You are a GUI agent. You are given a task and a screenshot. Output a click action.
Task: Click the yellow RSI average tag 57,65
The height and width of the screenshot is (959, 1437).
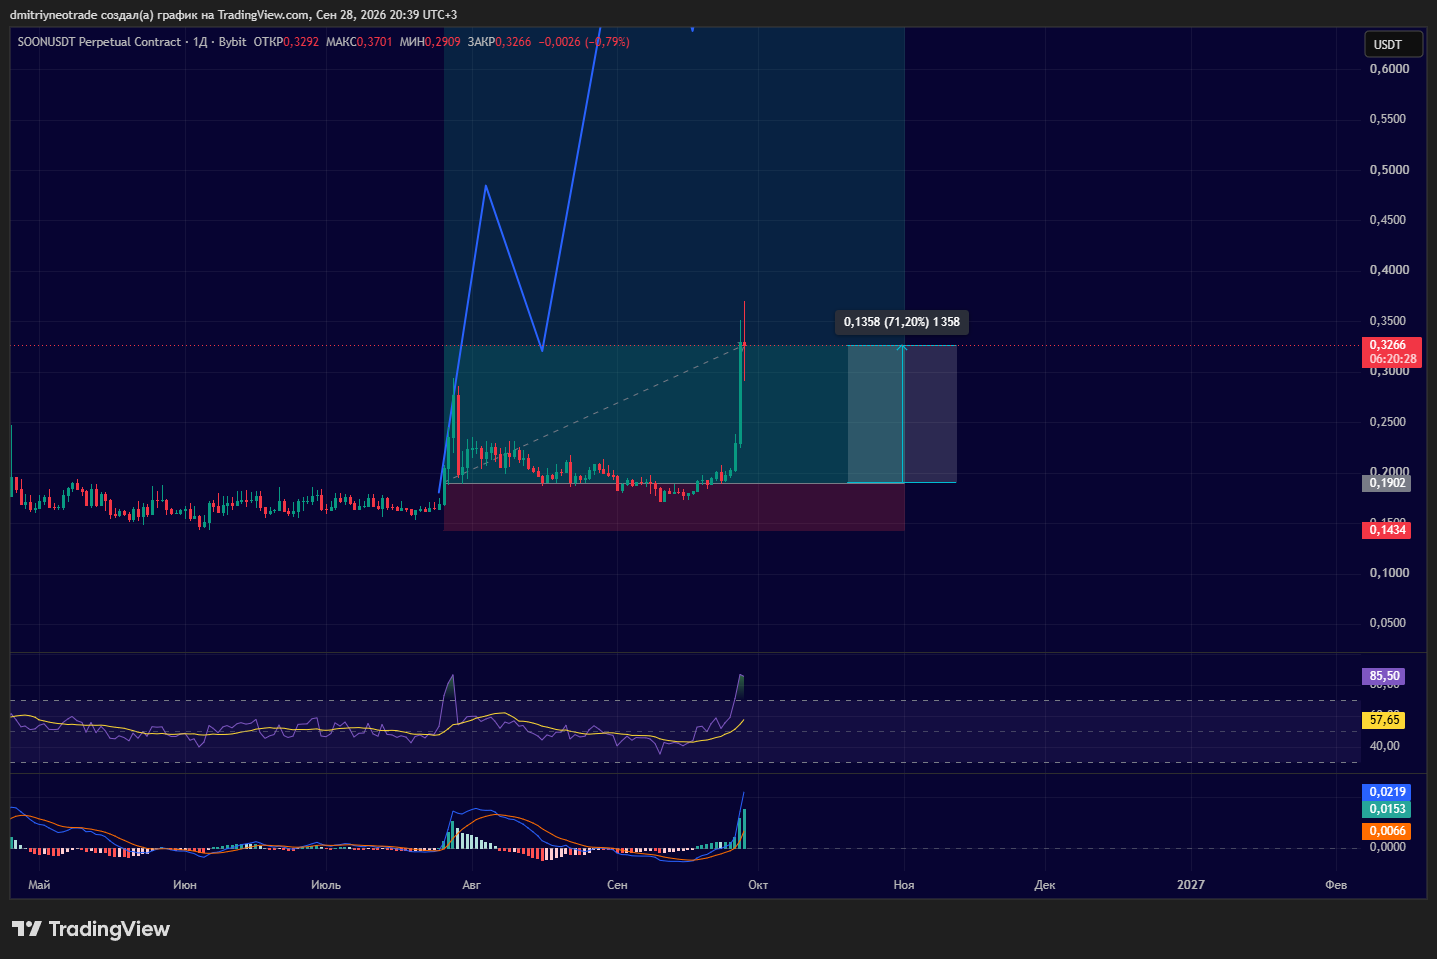[1384, 720]
